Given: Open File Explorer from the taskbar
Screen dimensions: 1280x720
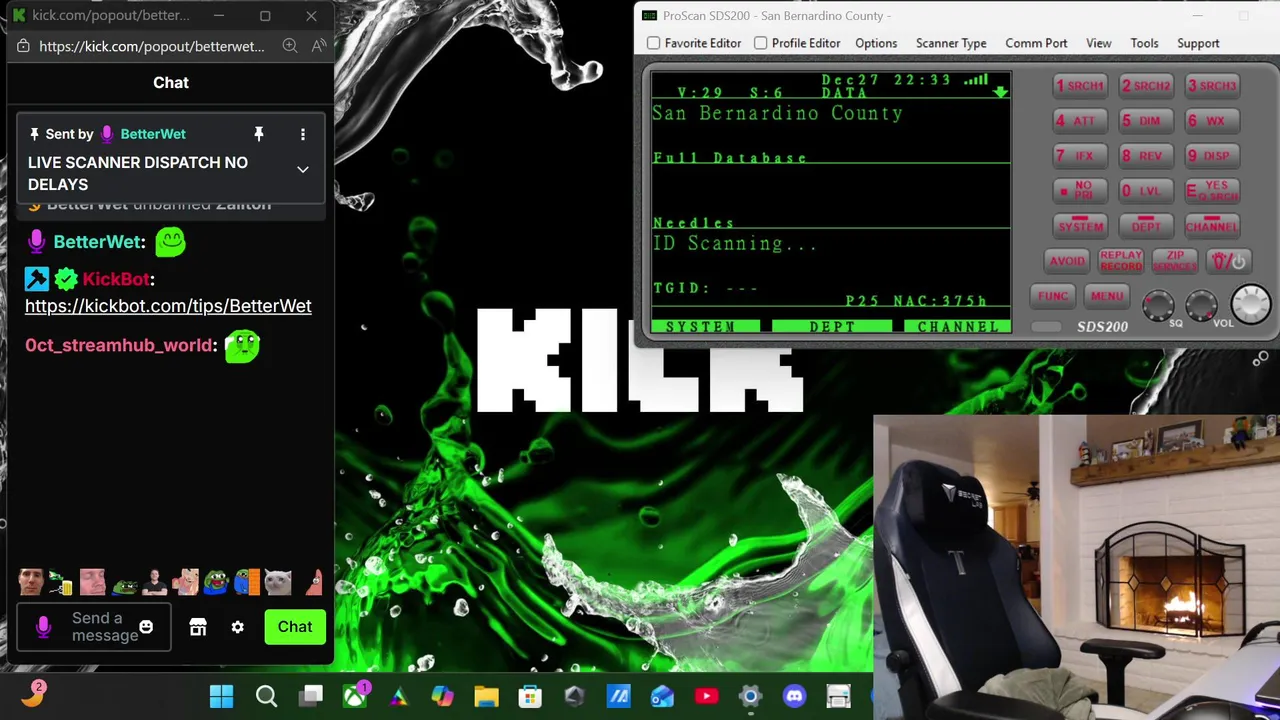Looking at the screenshot, I should coord(486,696).
